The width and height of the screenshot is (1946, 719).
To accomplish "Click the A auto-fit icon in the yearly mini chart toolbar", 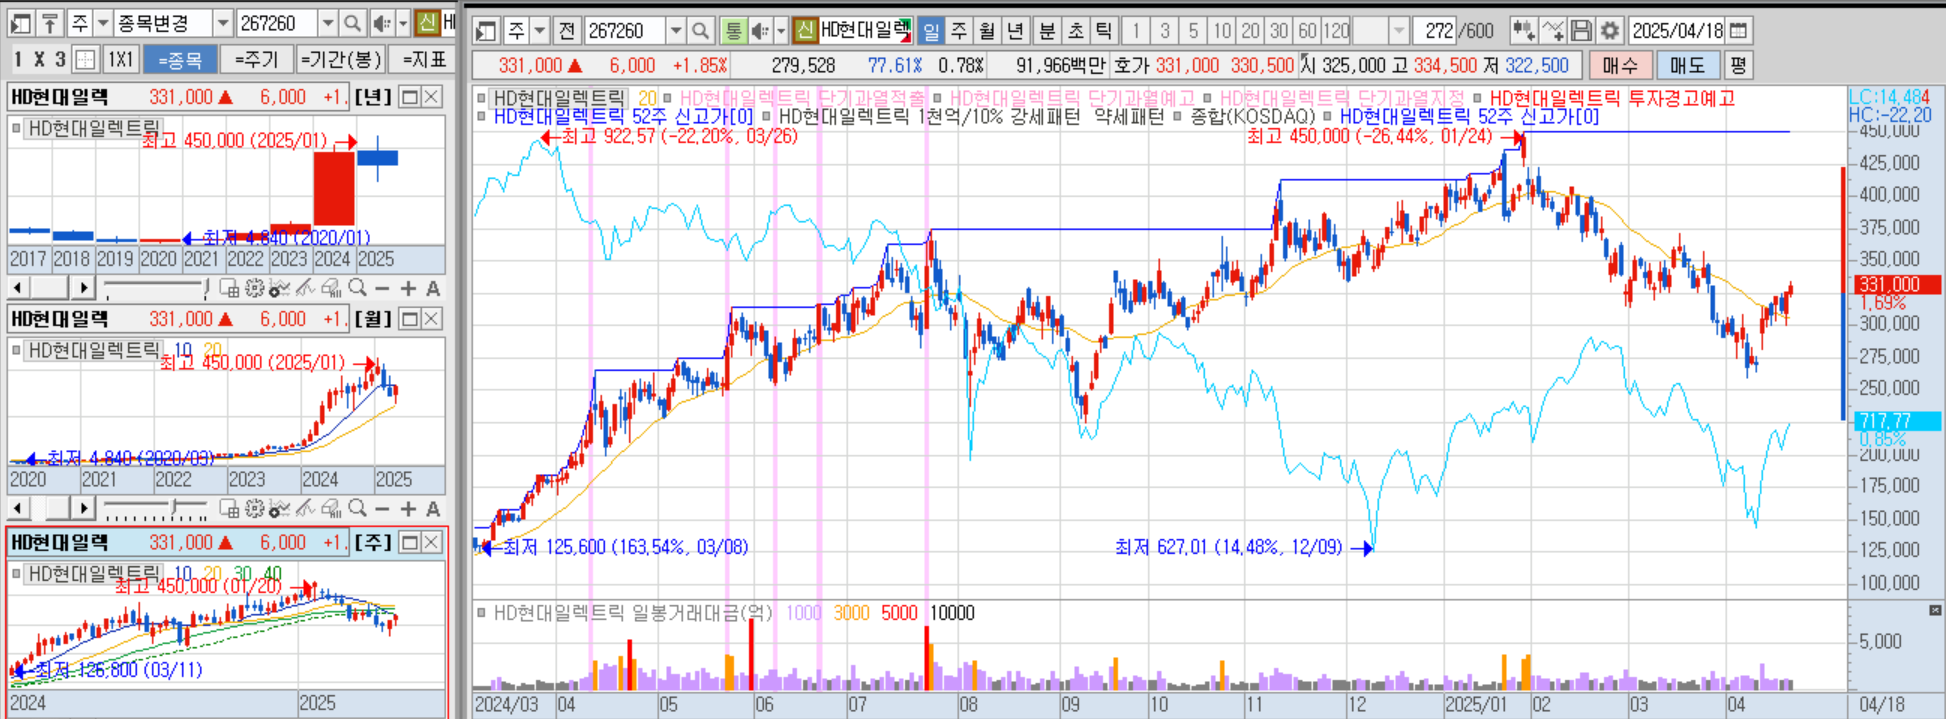I will [433, 289].
